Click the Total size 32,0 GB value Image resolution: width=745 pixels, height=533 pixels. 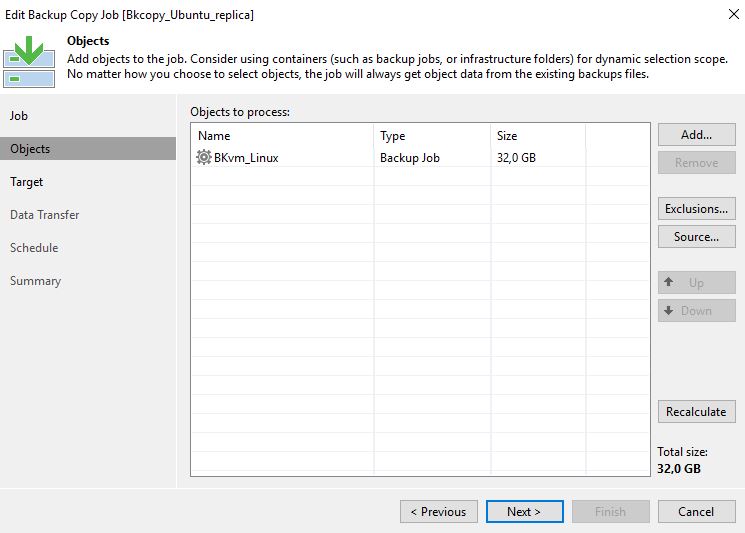[678, 469]
